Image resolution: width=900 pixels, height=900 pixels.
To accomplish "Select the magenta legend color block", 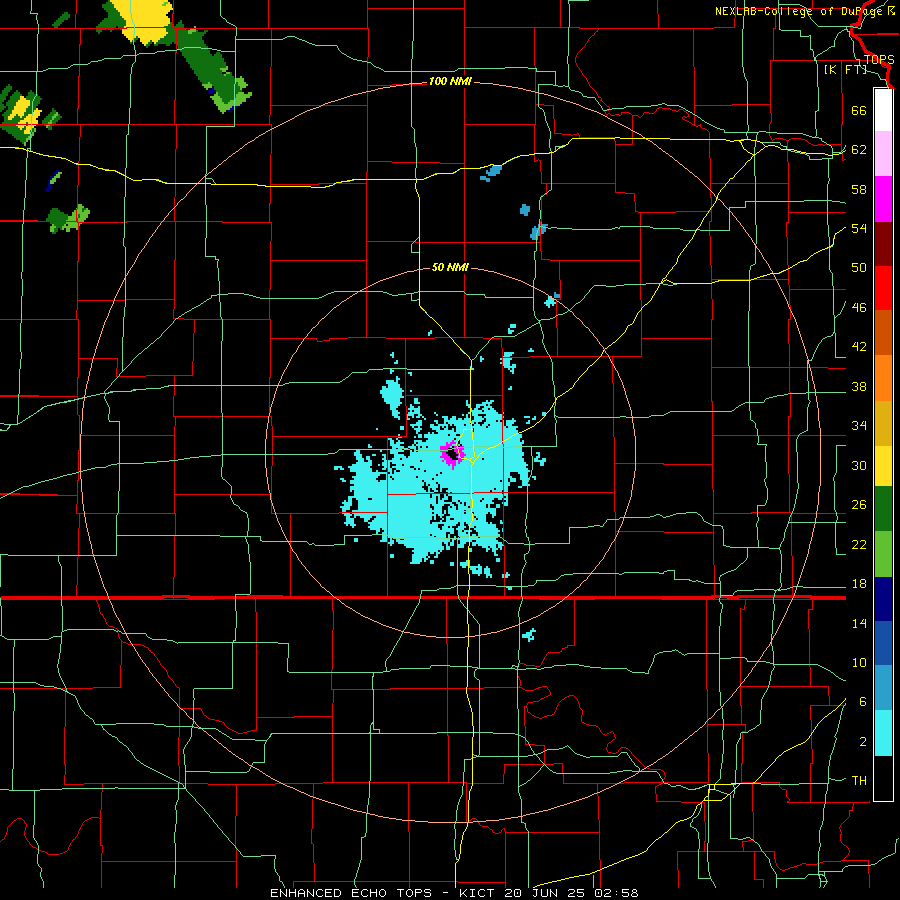I will click(883, 199).
